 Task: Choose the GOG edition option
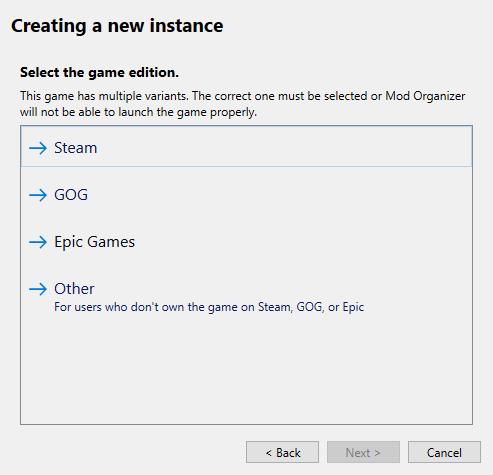[246, 195]
